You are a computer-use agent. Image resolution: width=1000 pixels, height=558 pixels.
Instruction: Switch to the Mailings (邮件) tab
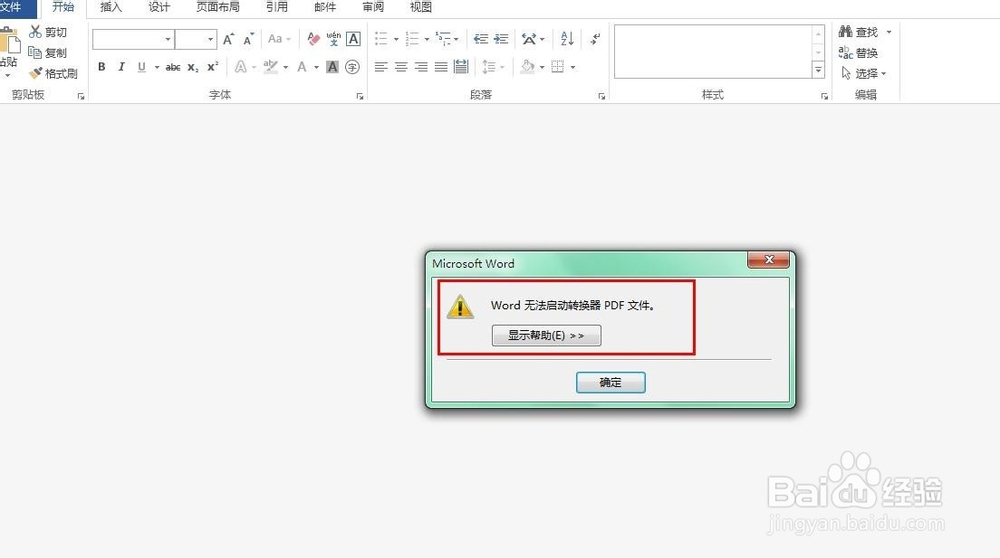[325, 7]
